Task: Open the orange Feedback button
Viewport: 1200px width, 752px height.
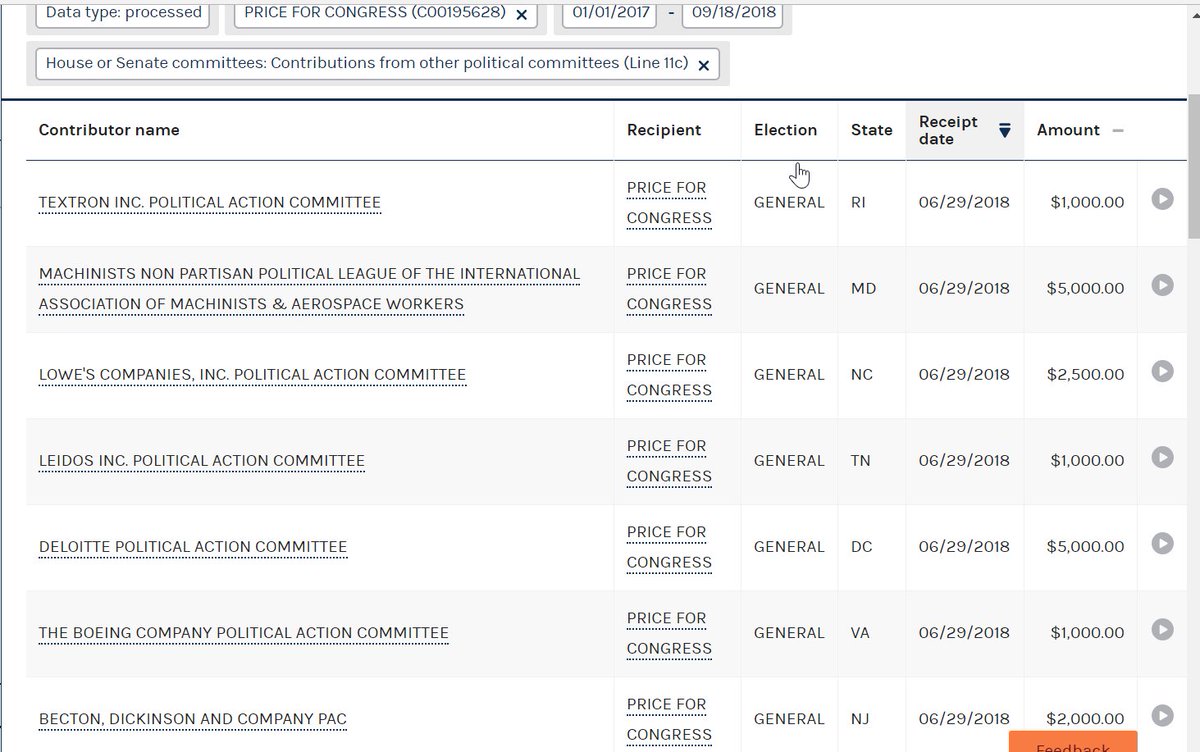Action: 1072,742
